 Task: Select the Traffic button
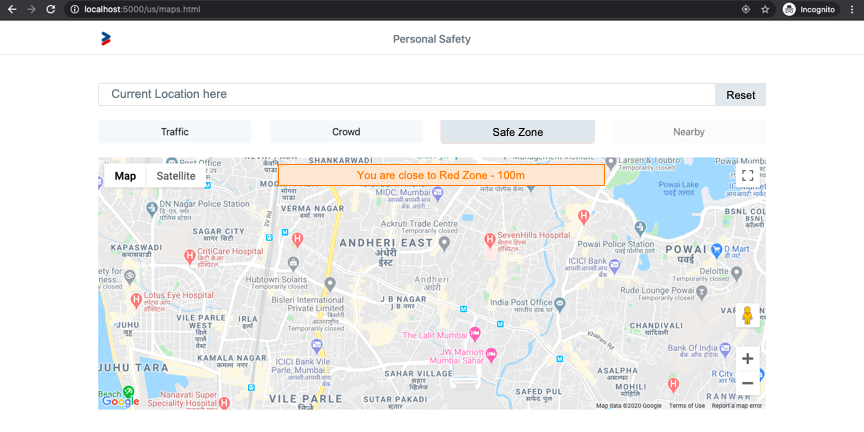175,132
